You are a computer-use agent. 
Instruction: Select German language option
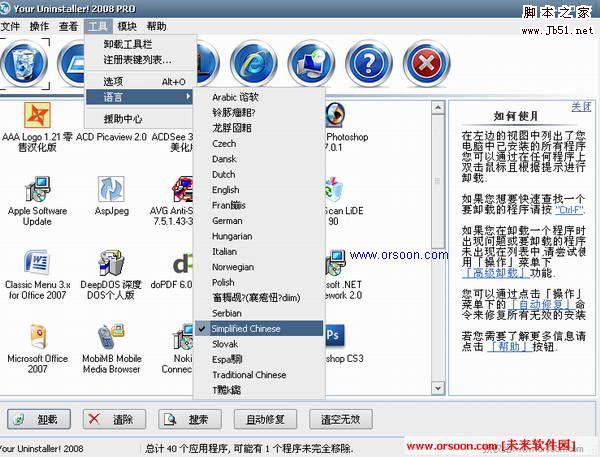click(x=259, y=221)
